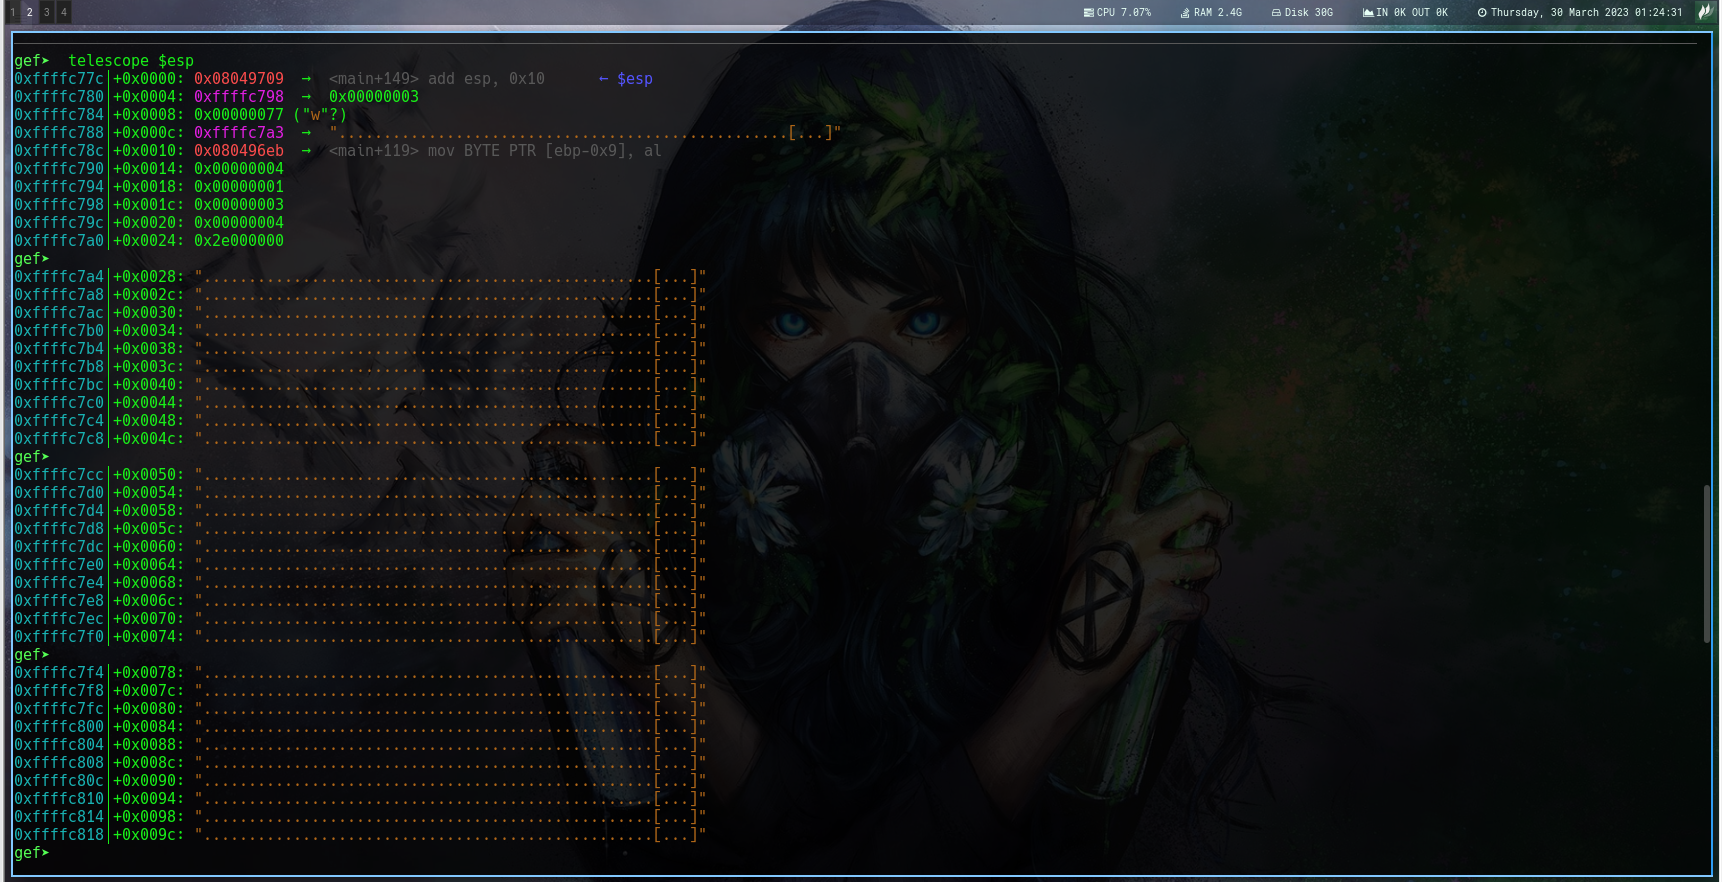Click the dotted string on row 0xffffc7a8

tap(451, 295)
